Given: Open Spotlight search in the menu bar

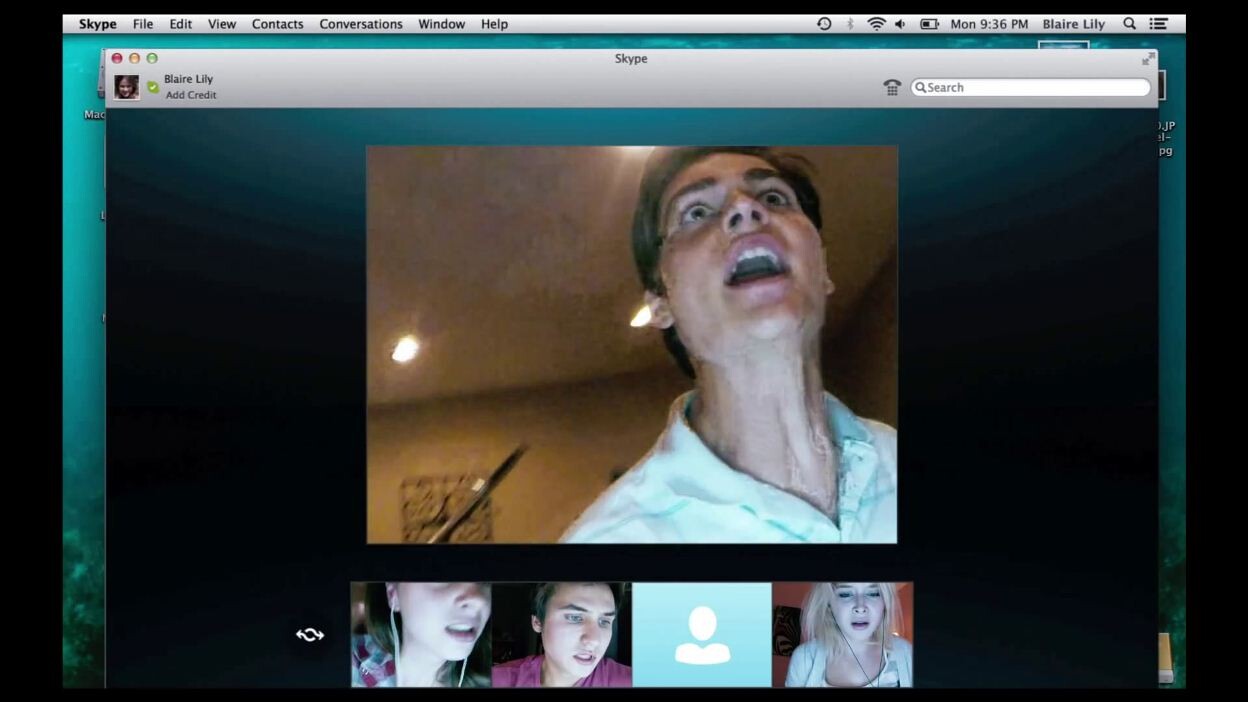Looking at the screenshot, I should (1129, 24).
